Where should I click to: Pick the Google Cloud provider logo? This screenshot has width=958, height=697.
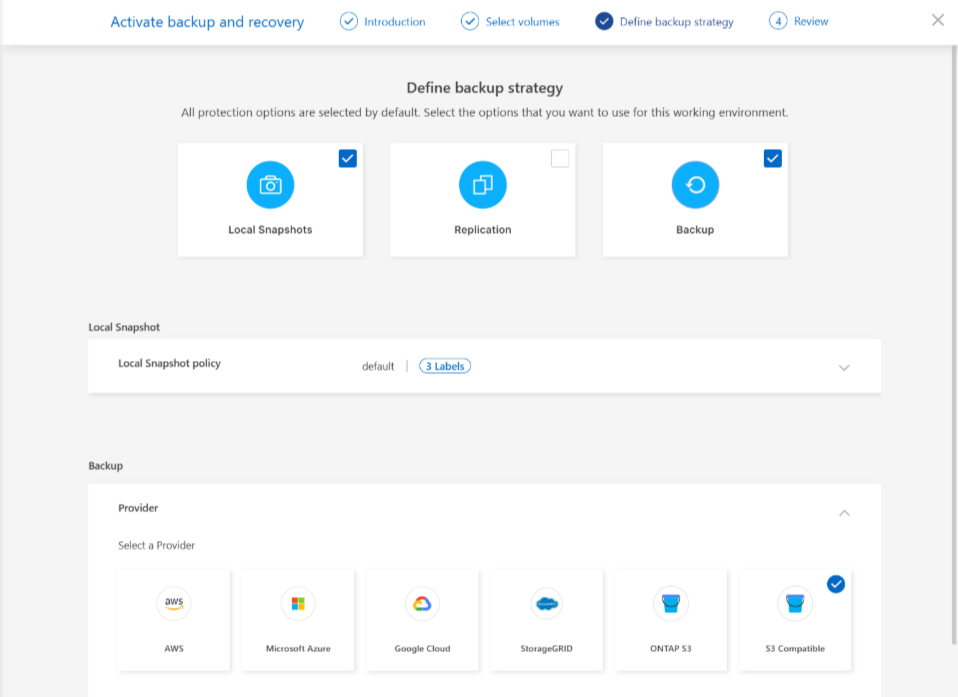[x=422, y=603]
